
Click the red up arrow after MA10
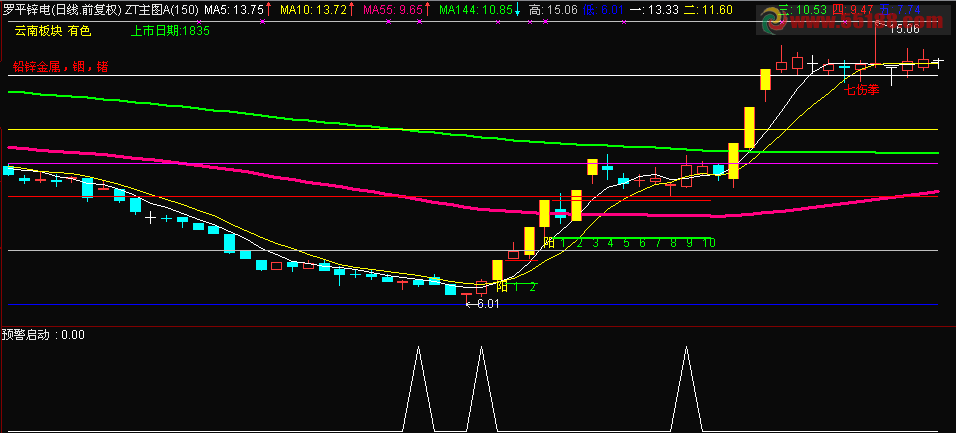point(351,9)
